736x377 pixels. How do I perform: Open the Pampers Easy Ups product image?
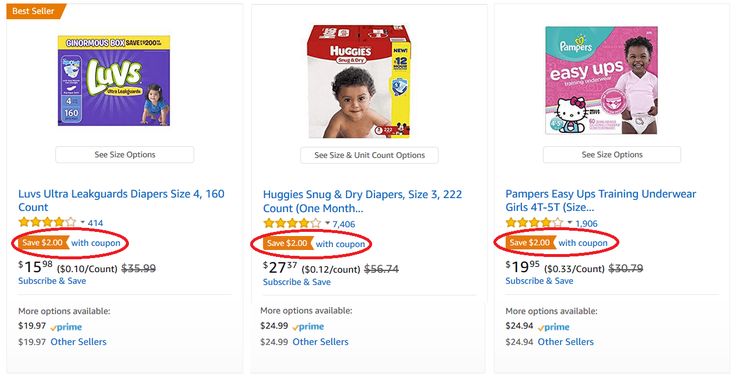coord(601,80)
